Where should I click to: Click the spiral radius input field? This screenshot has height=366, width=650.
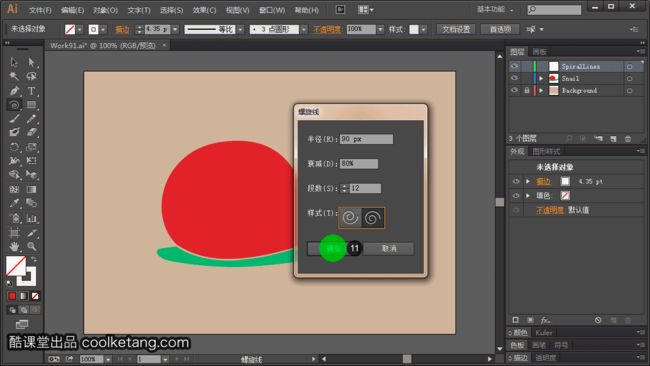click(366, 139)
